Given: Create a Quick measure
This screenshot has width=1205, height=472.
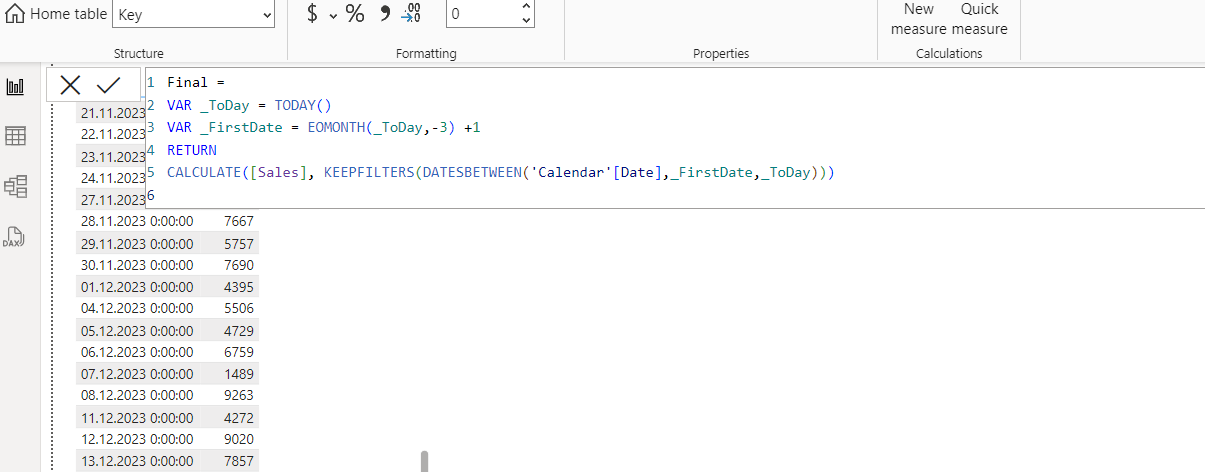Looking at the screenshot, I should coord(980,19).
